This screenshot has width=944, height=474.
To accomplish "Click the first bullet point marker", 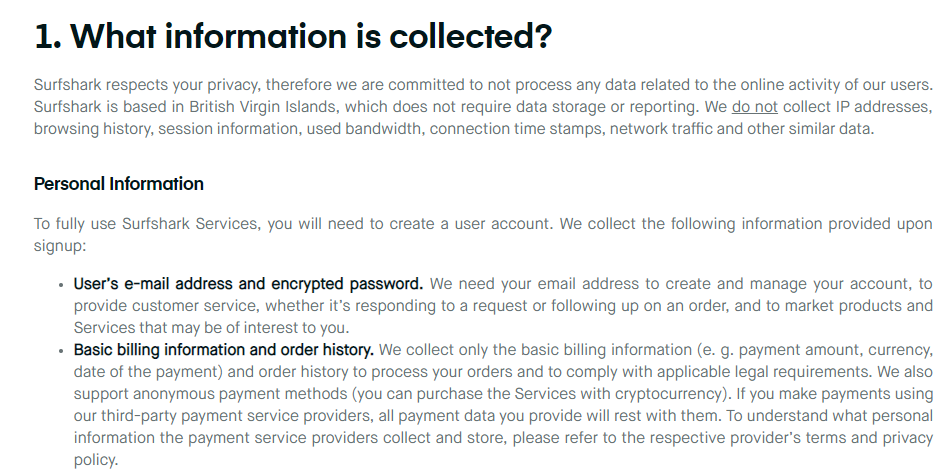I will [x=61, y=285].
